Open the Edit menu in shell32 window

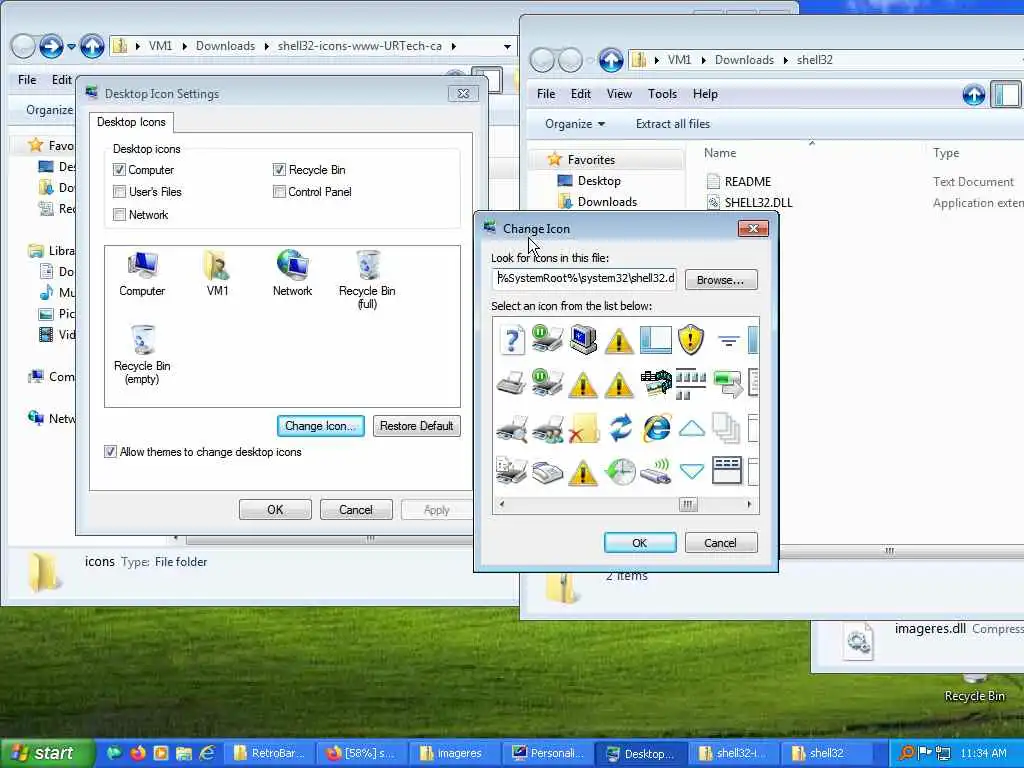click(581, 94)
